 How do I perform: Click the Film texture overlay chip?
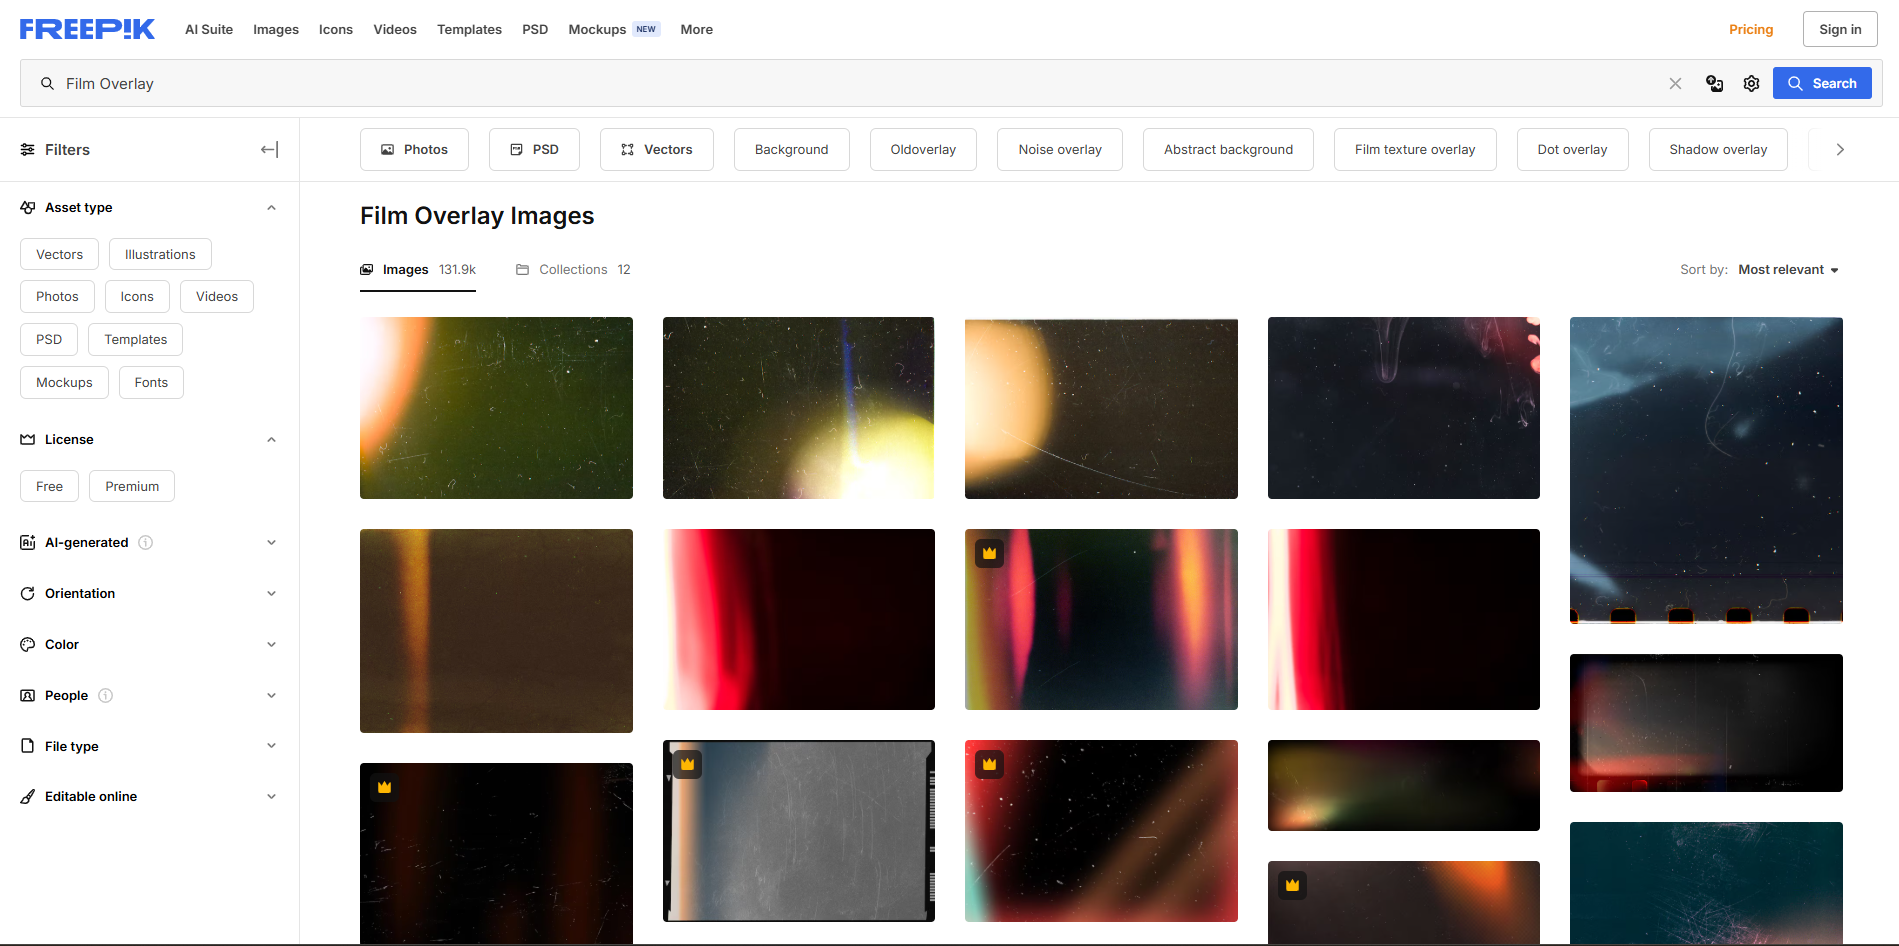1415,150
